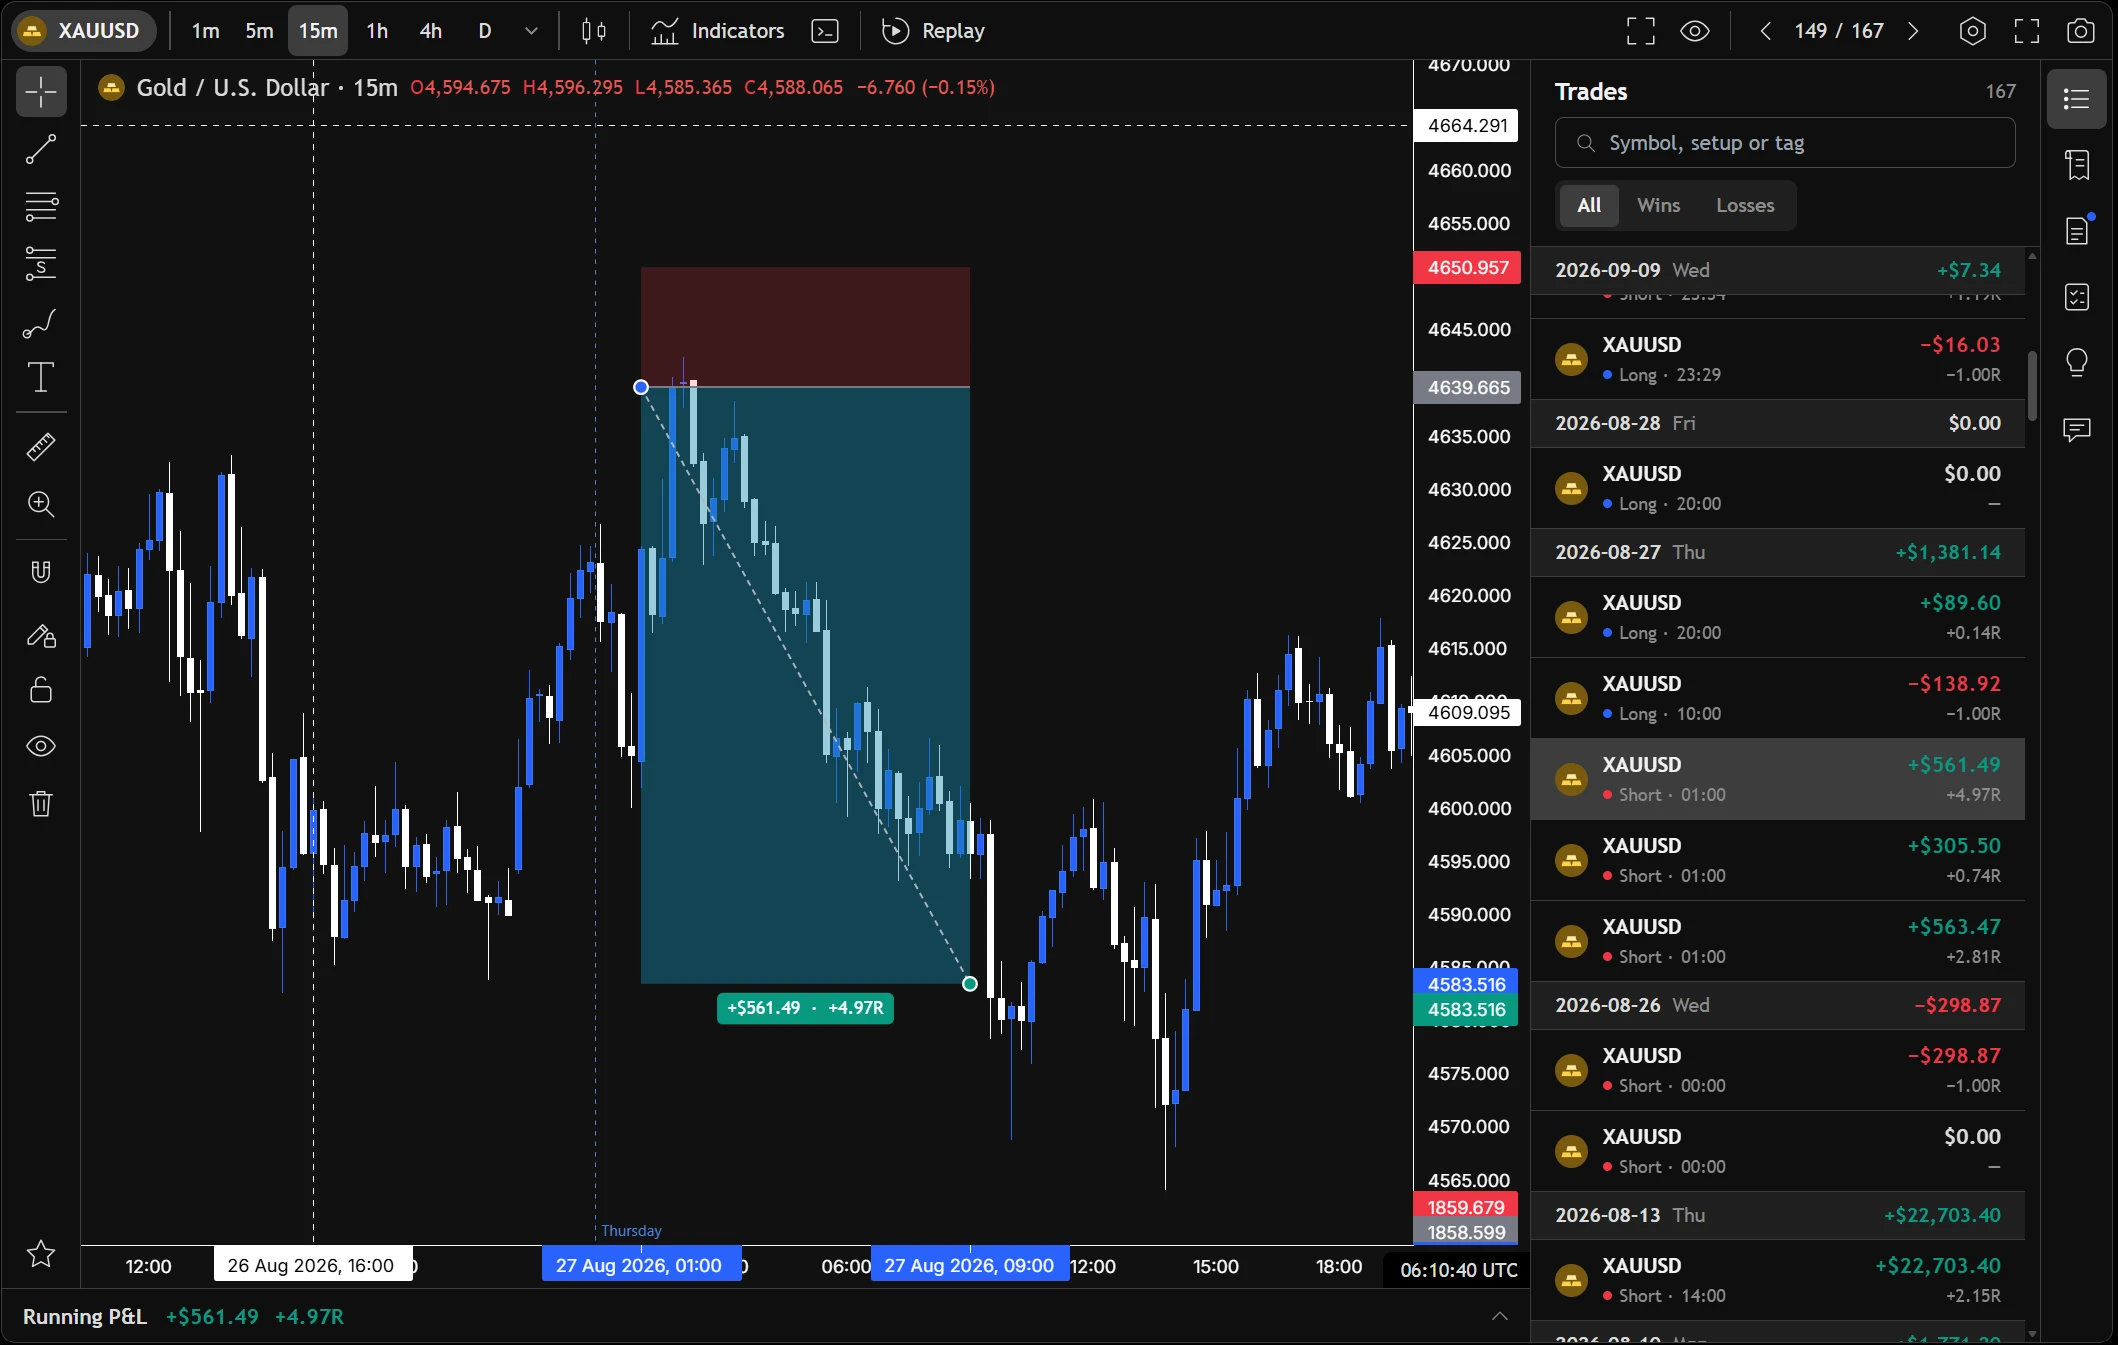Open the ideas lightbulb sidebar icon
Screen dimensions: 2118x1345
[x=2077, y=363]
